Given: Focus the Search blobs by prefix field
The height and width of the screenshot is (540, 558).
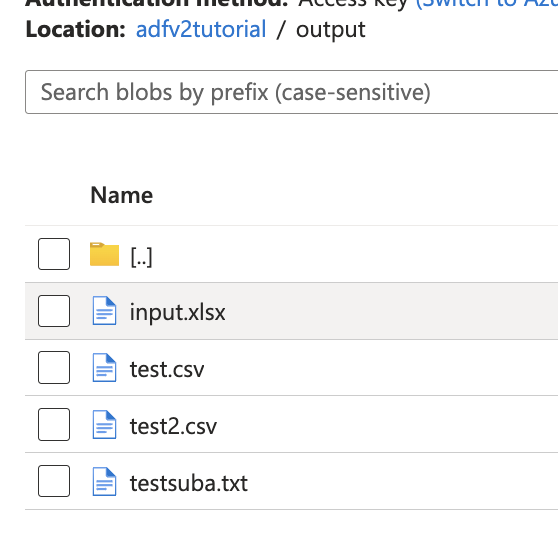Looking at the screenshot, I should 291,92.
